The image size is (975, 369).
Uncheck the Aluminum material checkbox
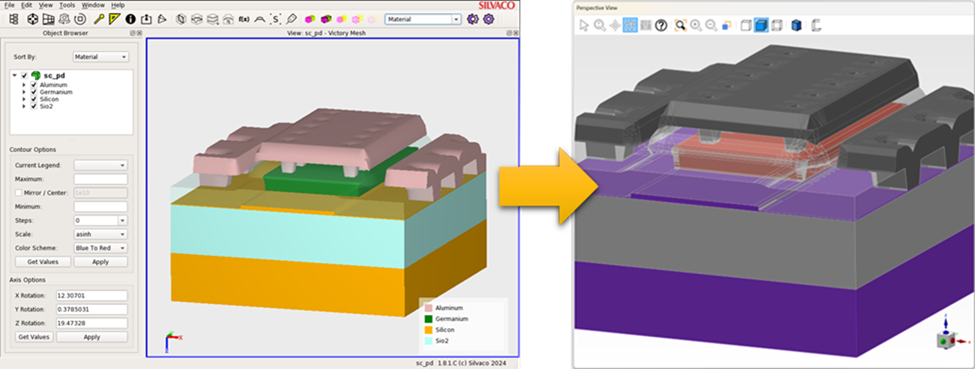pos(34,85)
